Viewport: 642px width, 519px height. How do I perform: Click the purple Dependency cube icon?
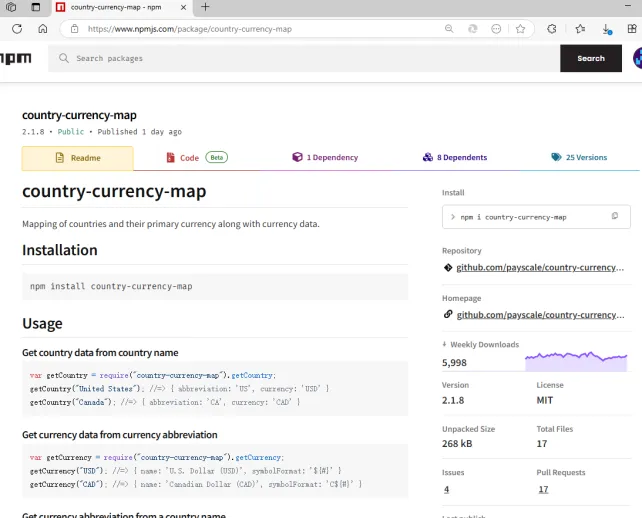coord(297,157)
